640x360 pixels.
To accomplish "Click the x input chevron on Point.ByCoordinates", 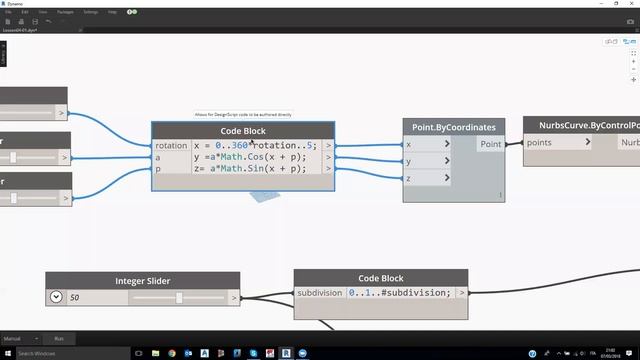I will (x=447, y=144).
